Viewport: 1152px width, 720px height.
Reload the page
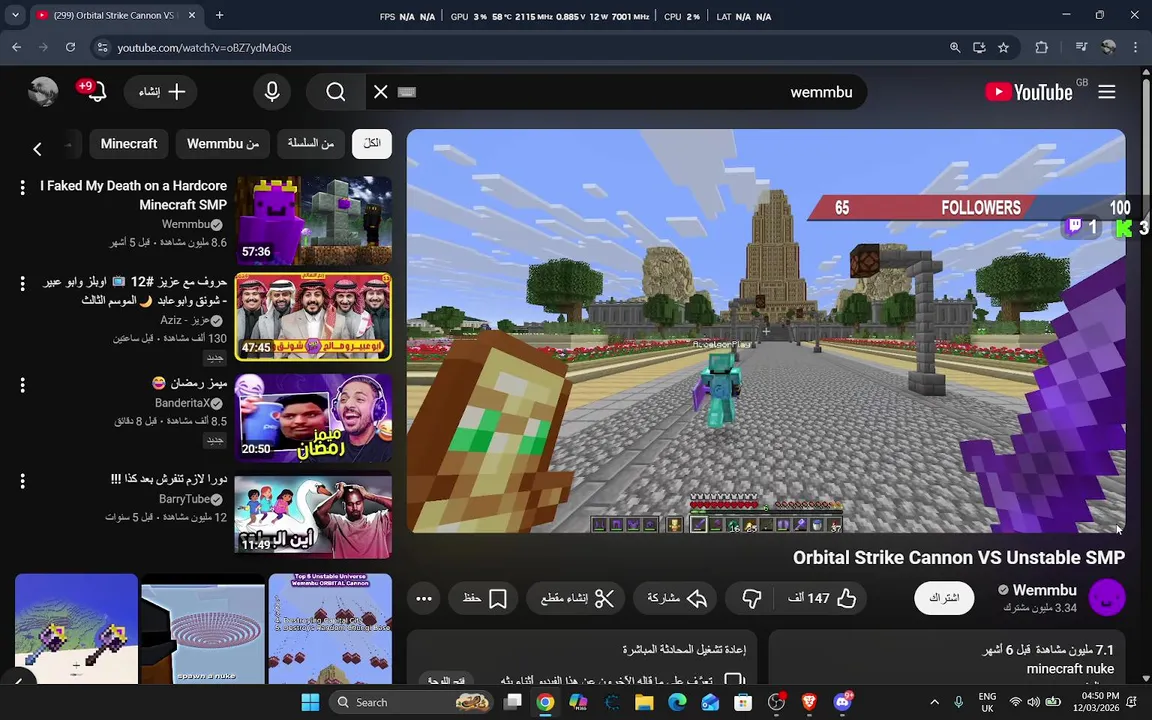(x=71, y=47)
